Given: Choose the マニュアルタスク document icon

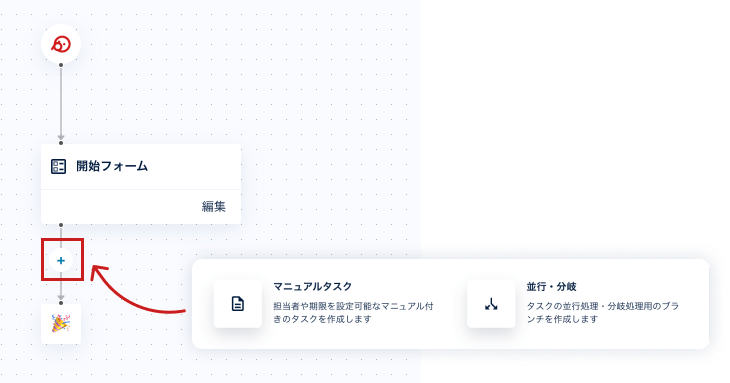Looking at the screenshot, I should tap(238, 304).
